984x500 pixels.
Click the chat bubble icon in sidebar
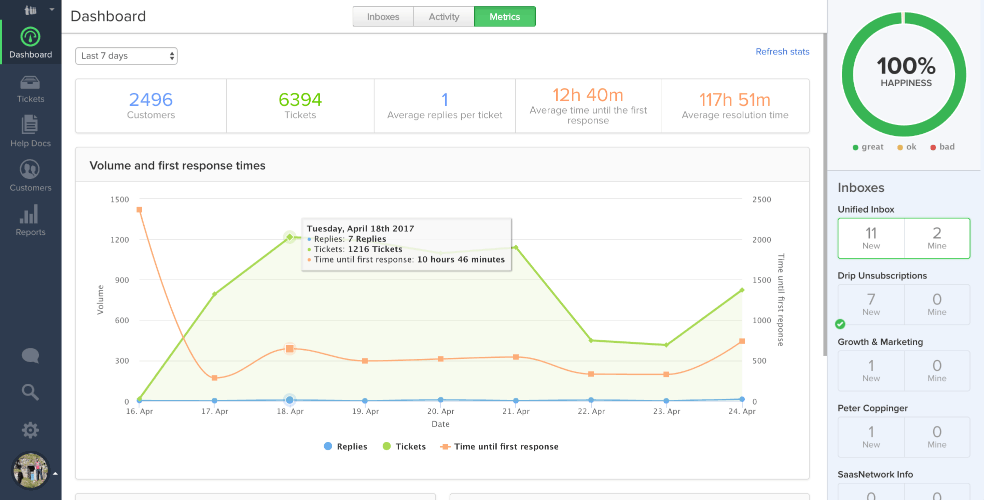30,356
